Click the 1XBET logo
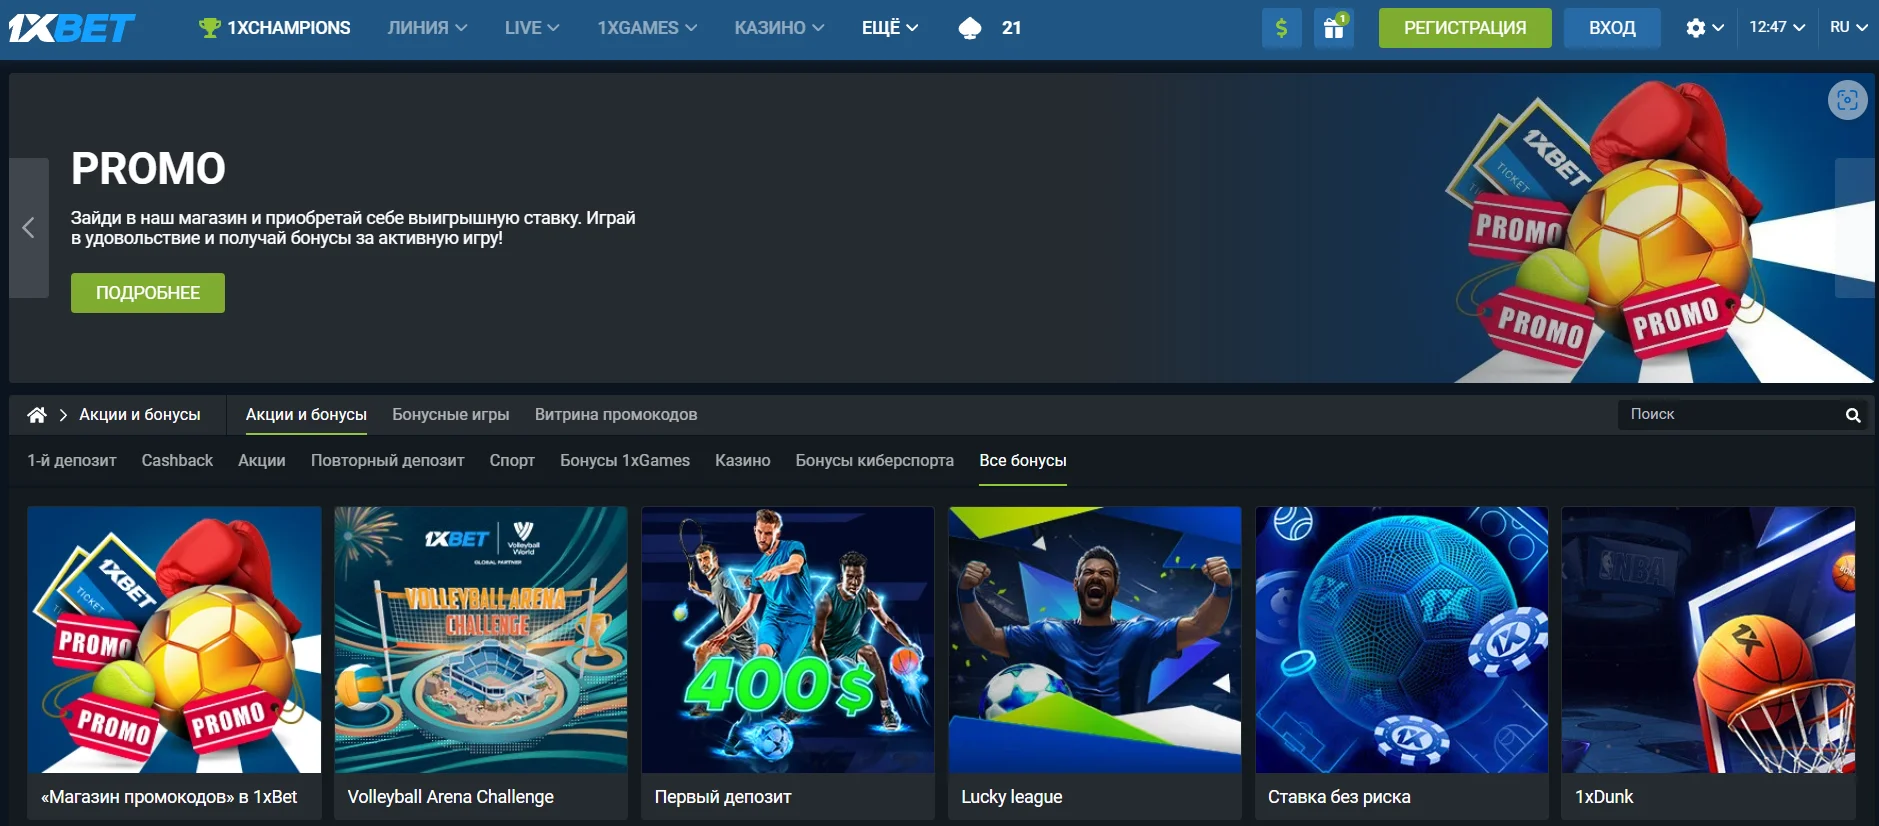 (72, 28)
